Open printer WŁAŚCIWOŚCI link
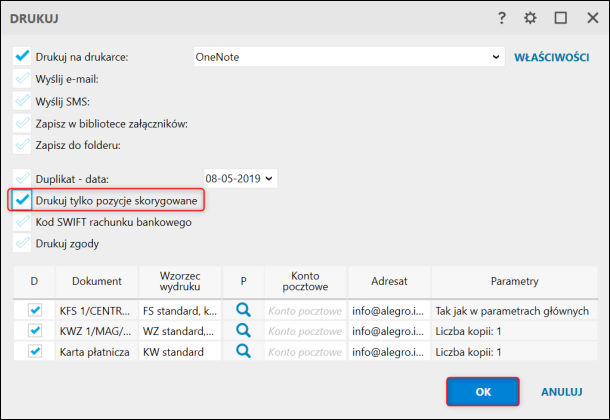The height and width of the screenshot is (420, 610). coord(551,57)
